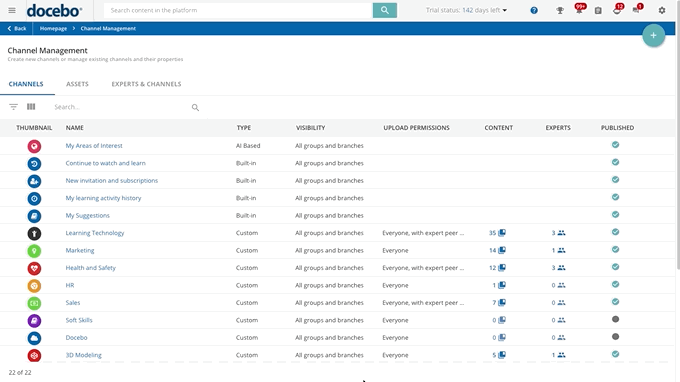
Task: Open the gamification trophy icon
Action: pos(560,10)
